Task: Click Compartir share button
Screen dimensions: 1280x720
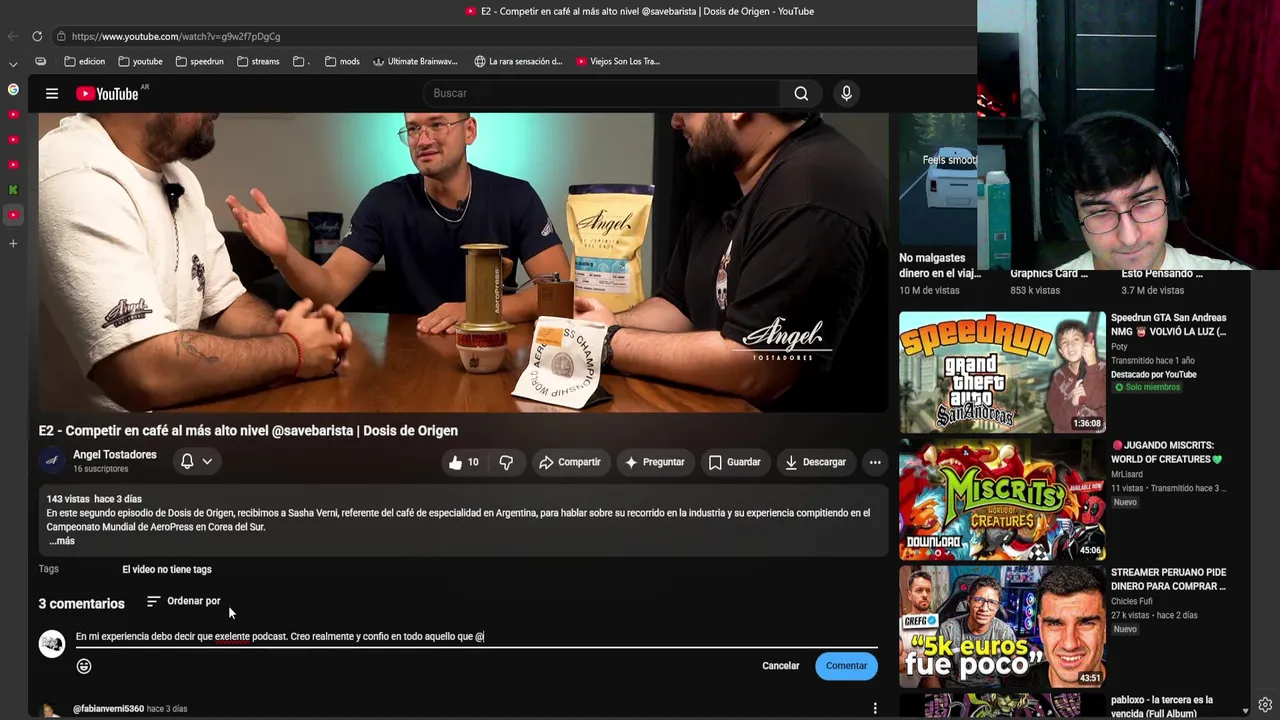Action: 569,462
